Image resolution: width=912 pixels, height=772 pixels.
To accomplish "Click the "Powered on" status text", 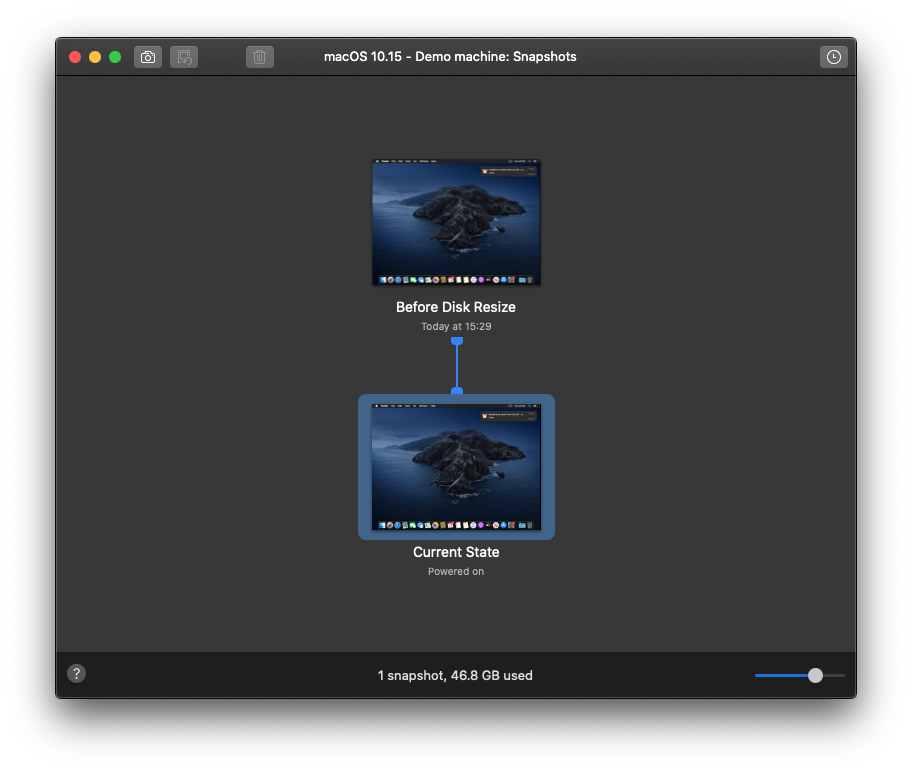I will (456, 571).
